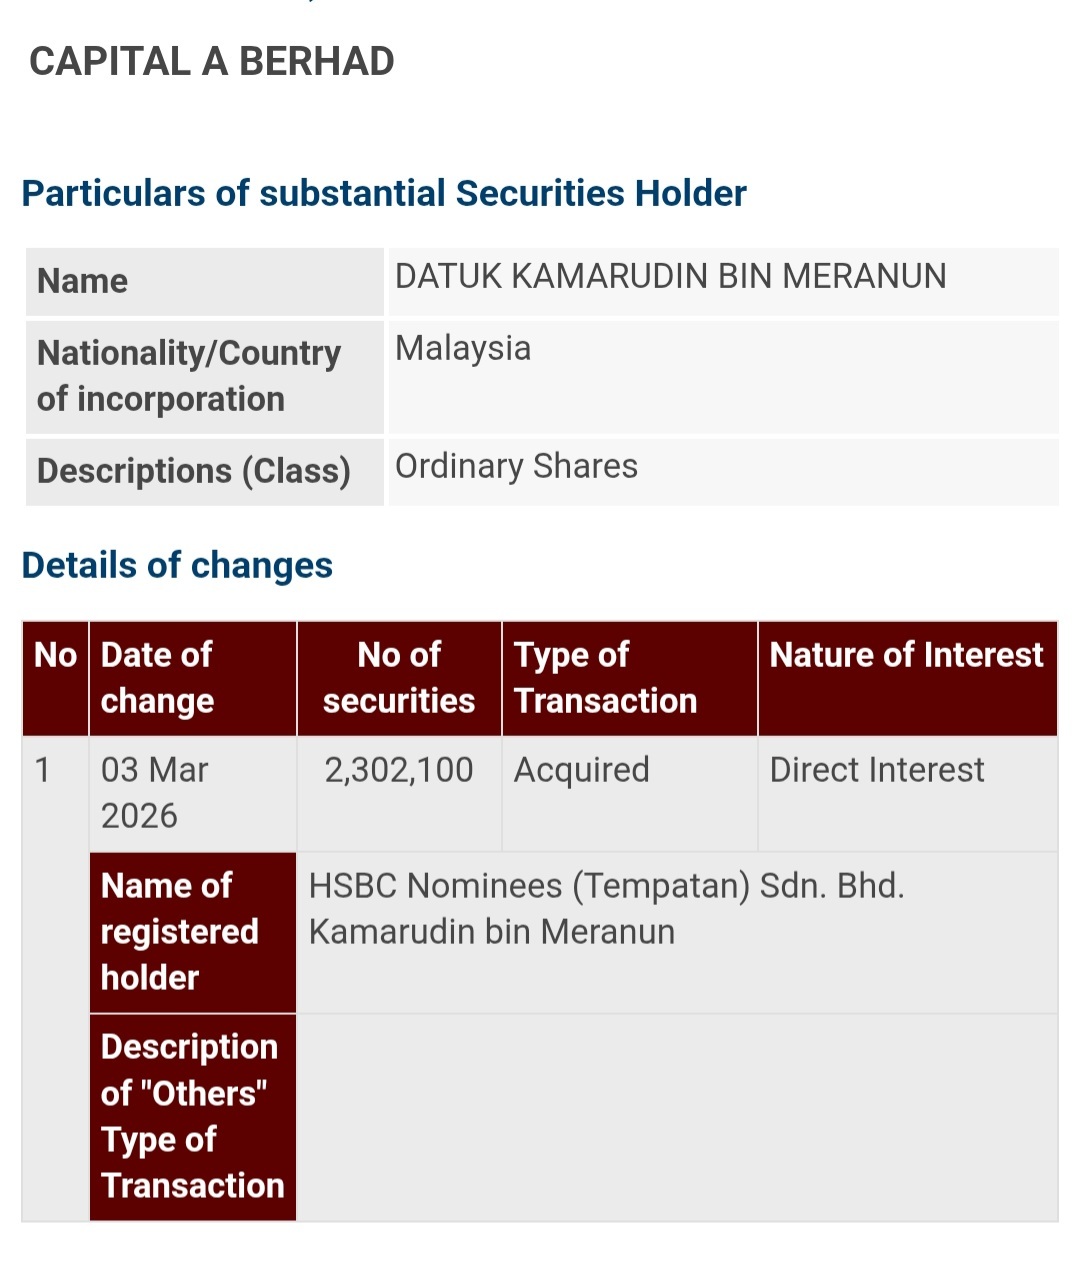Click the Particulars of substantial Securities Holder heading
Viewport: 1080px width, 1261px height.
(x=384, y=193)
